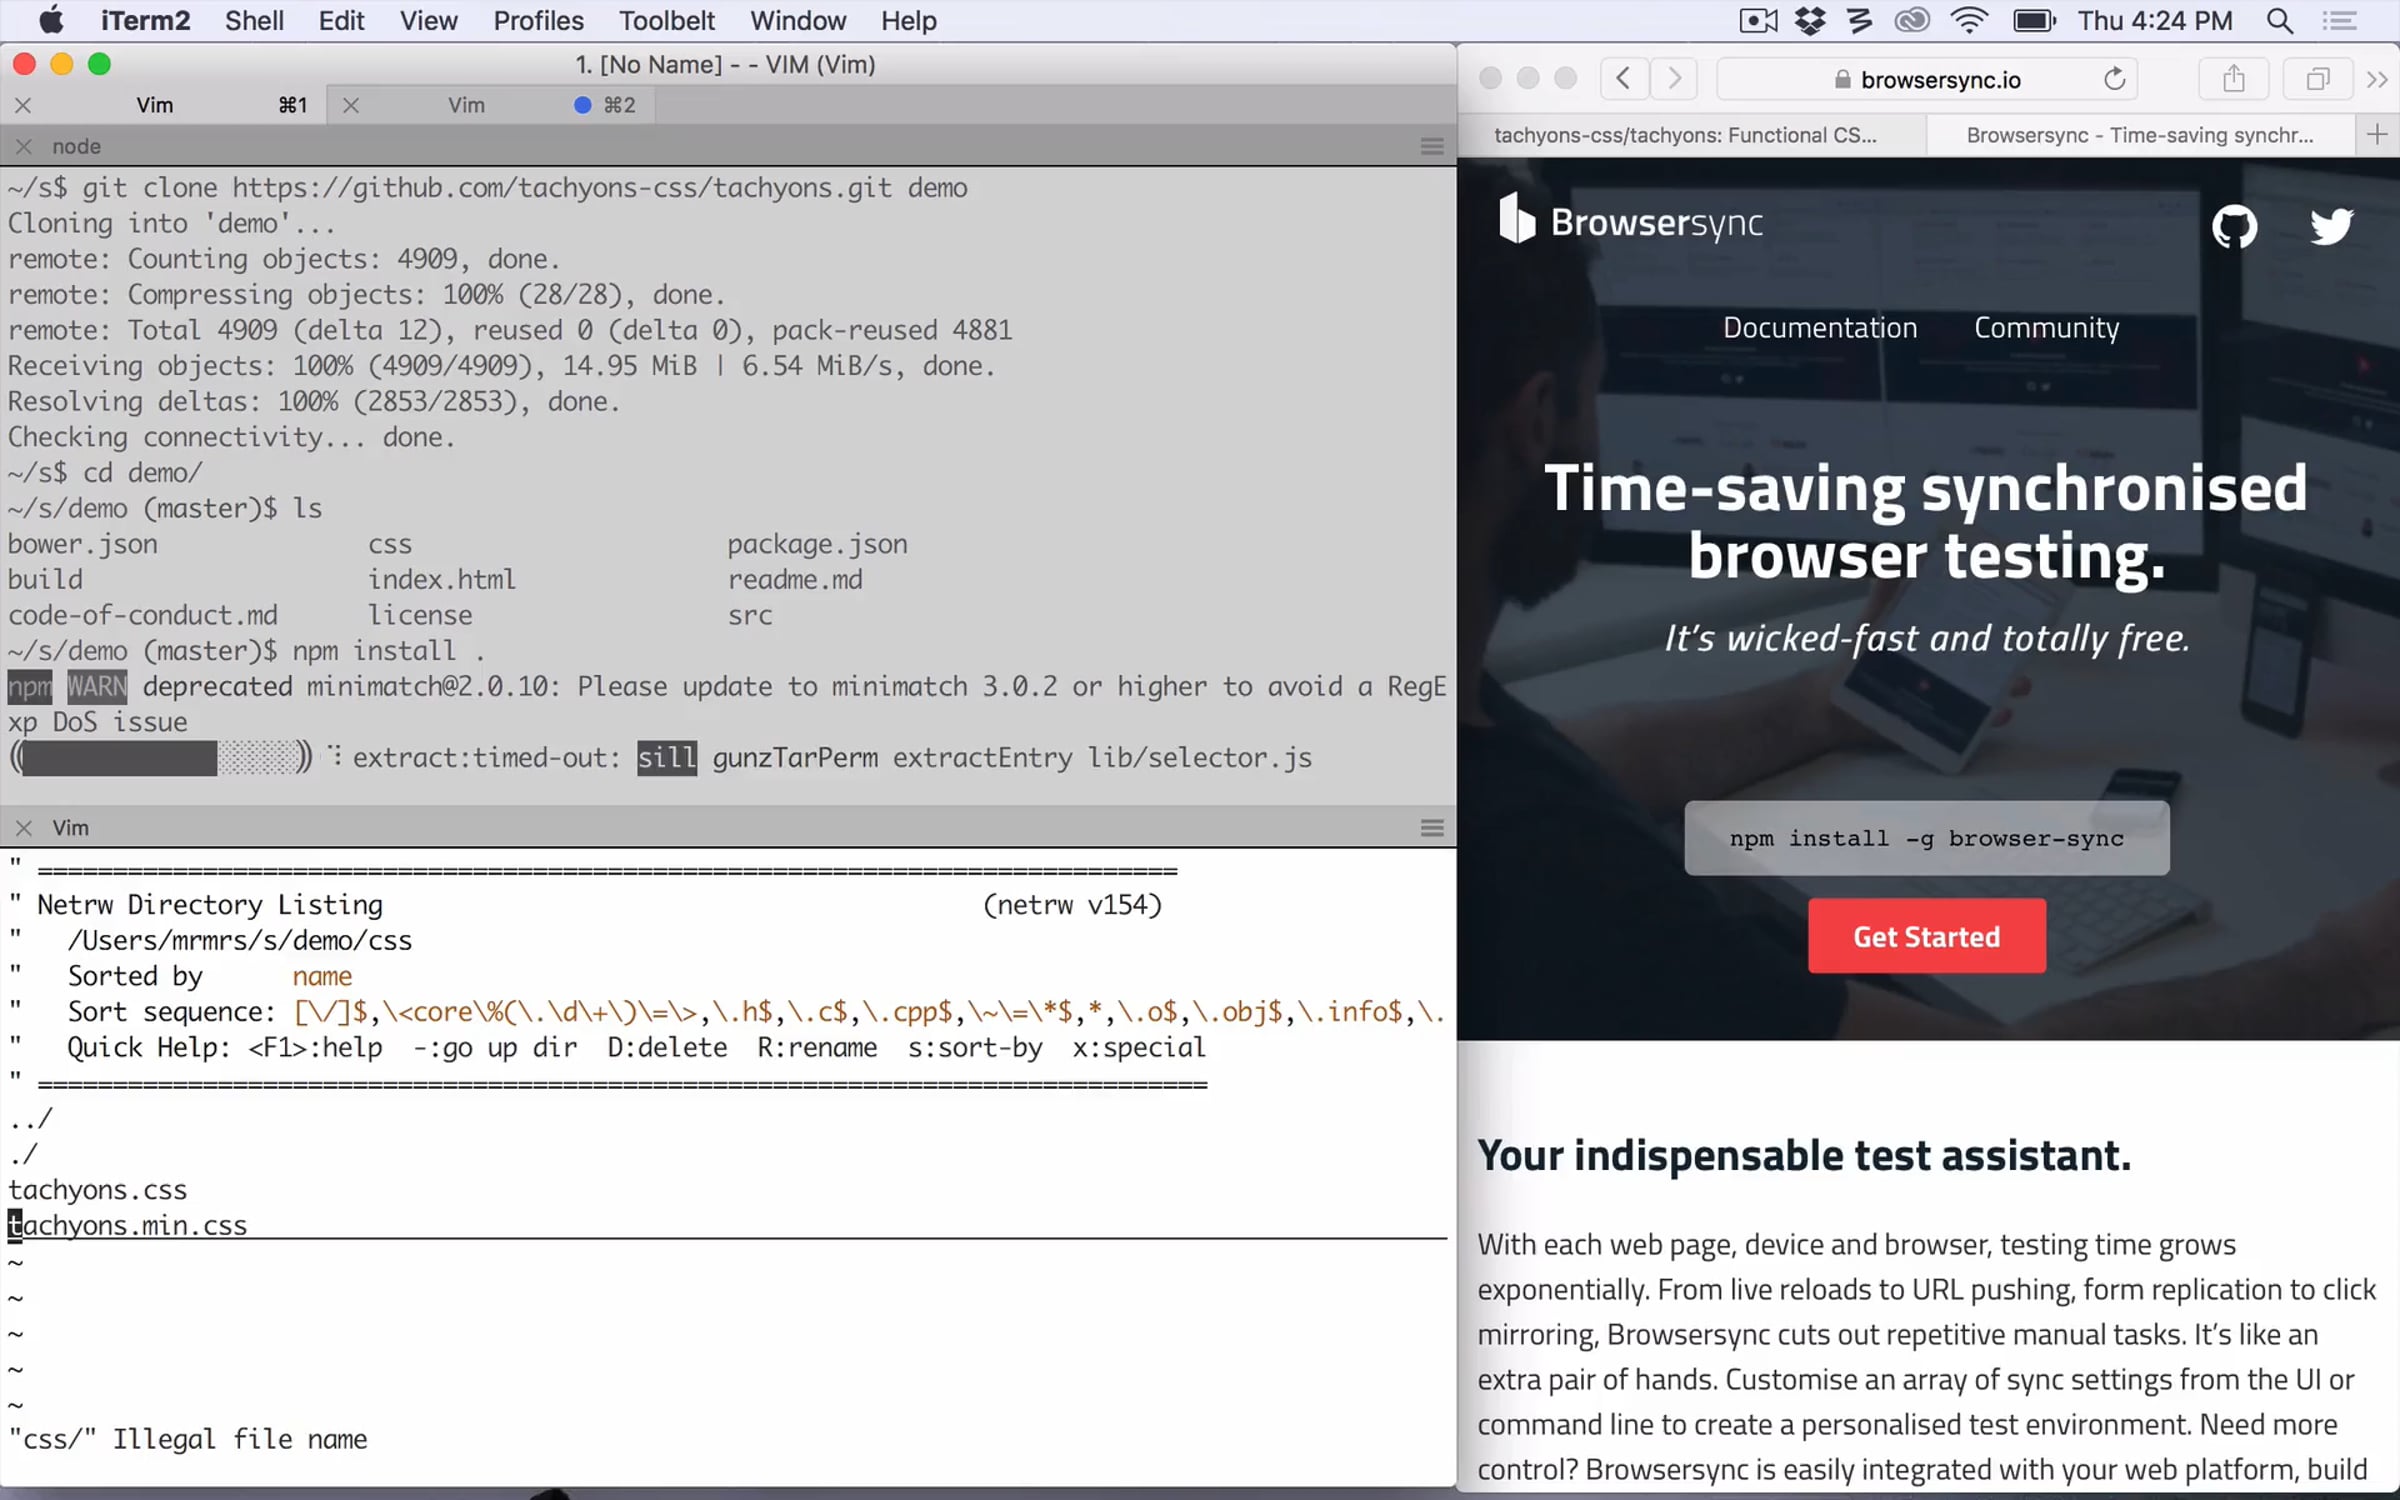Open the Window menu in menu bar
This screenshot has height=1500, width=2400.
click(798, 20)
